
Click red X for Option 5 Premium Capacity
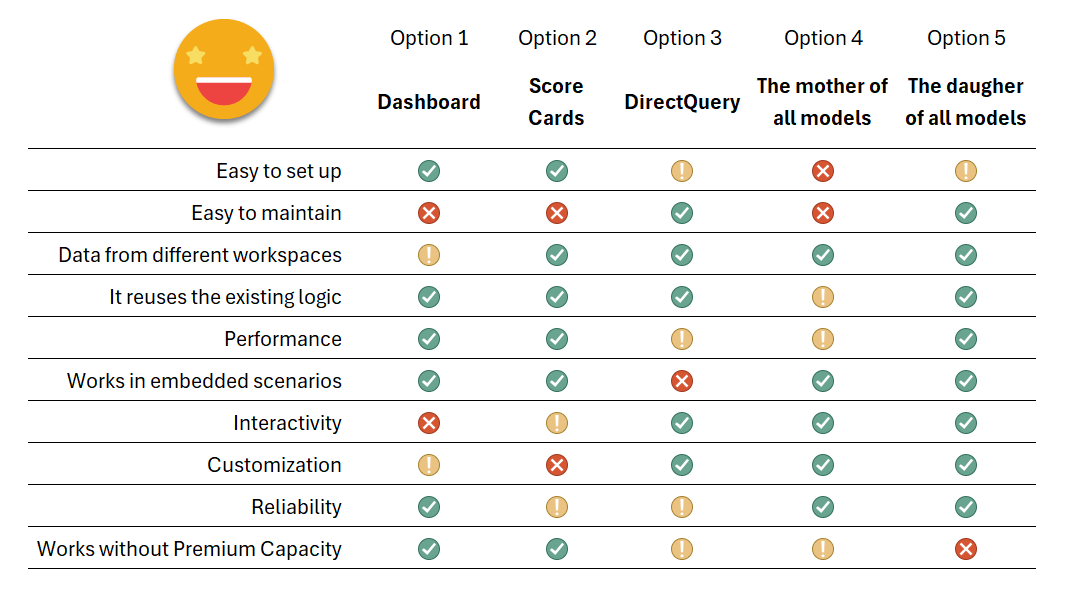pyautogui.click(x=965, y=549)
